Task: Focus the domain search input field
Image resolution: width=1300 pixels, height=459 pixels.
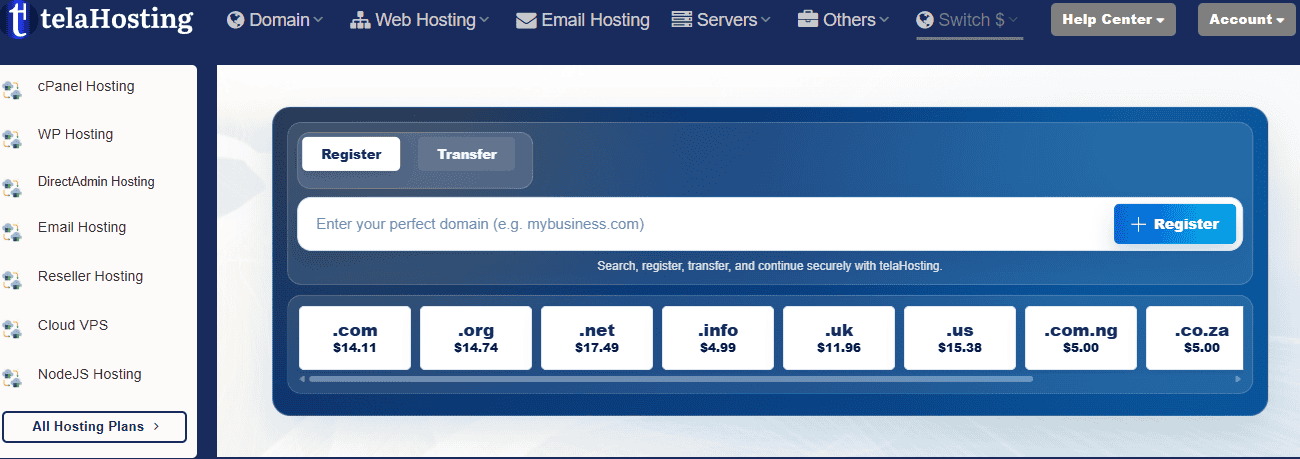Action: pos(705,224)
